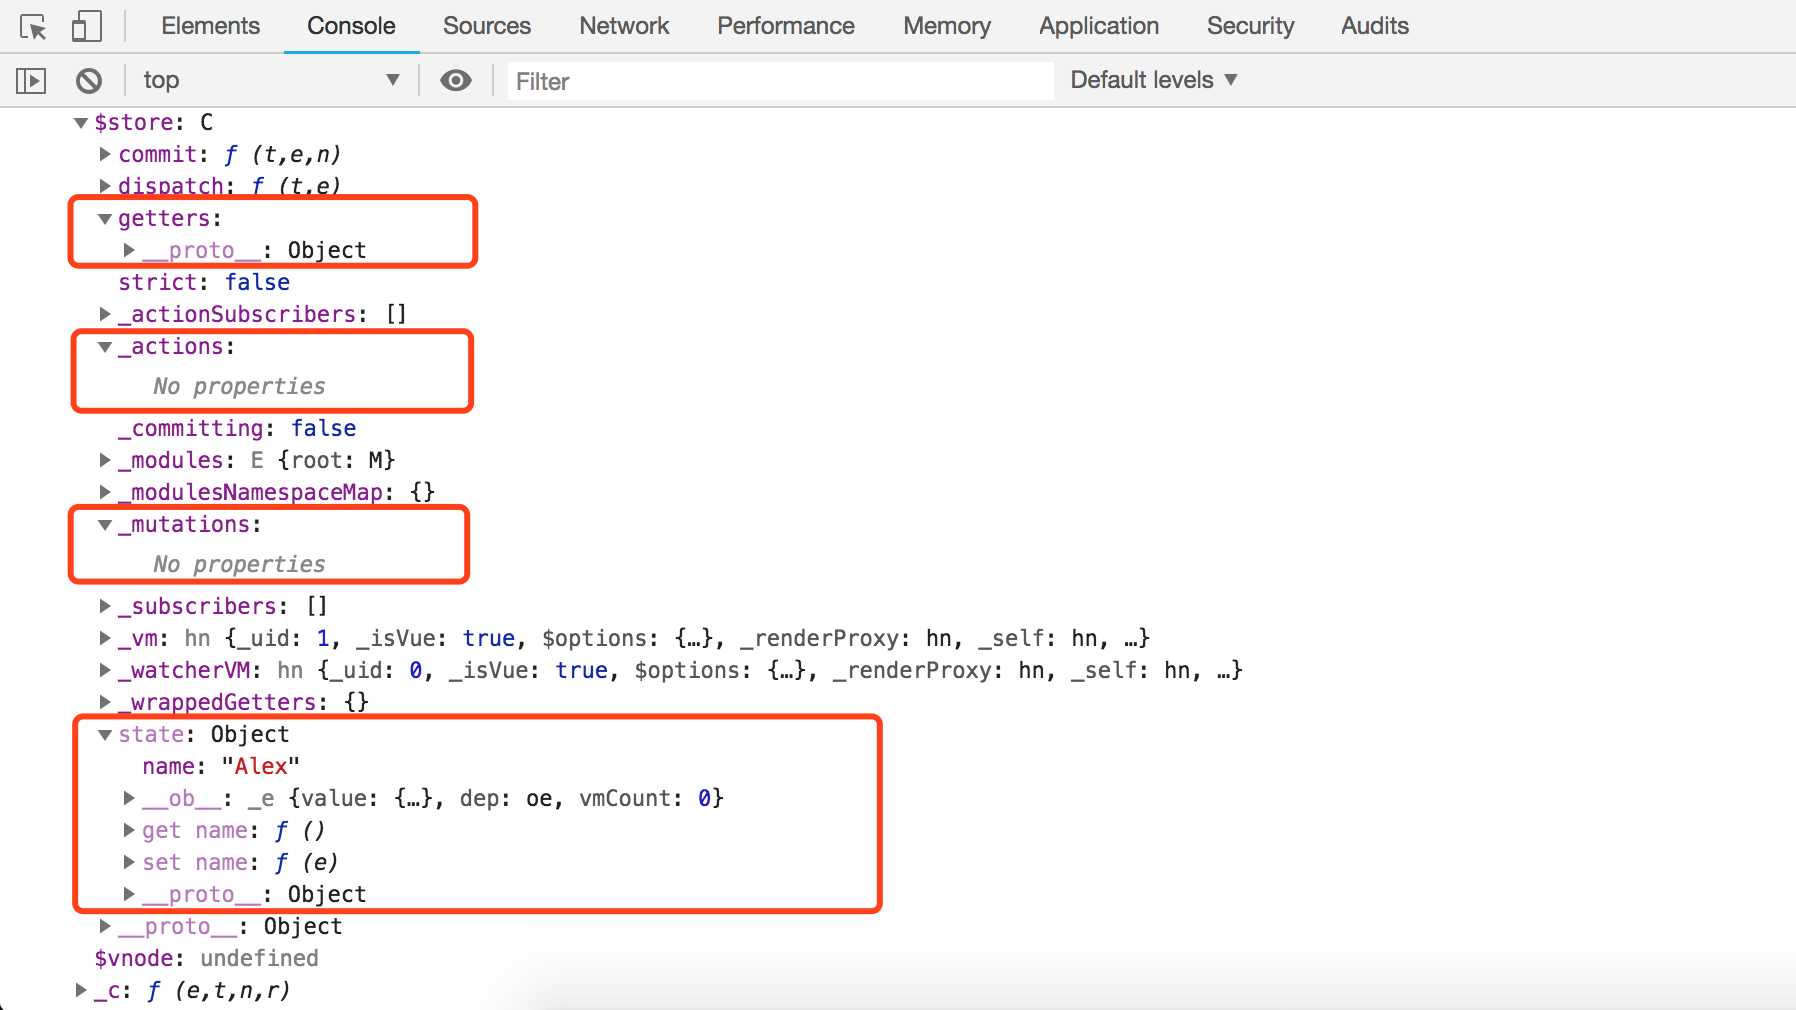Screen dimensions: 1796x1010
Task: Create live expression with the eye icon
Action: point(456,80)
